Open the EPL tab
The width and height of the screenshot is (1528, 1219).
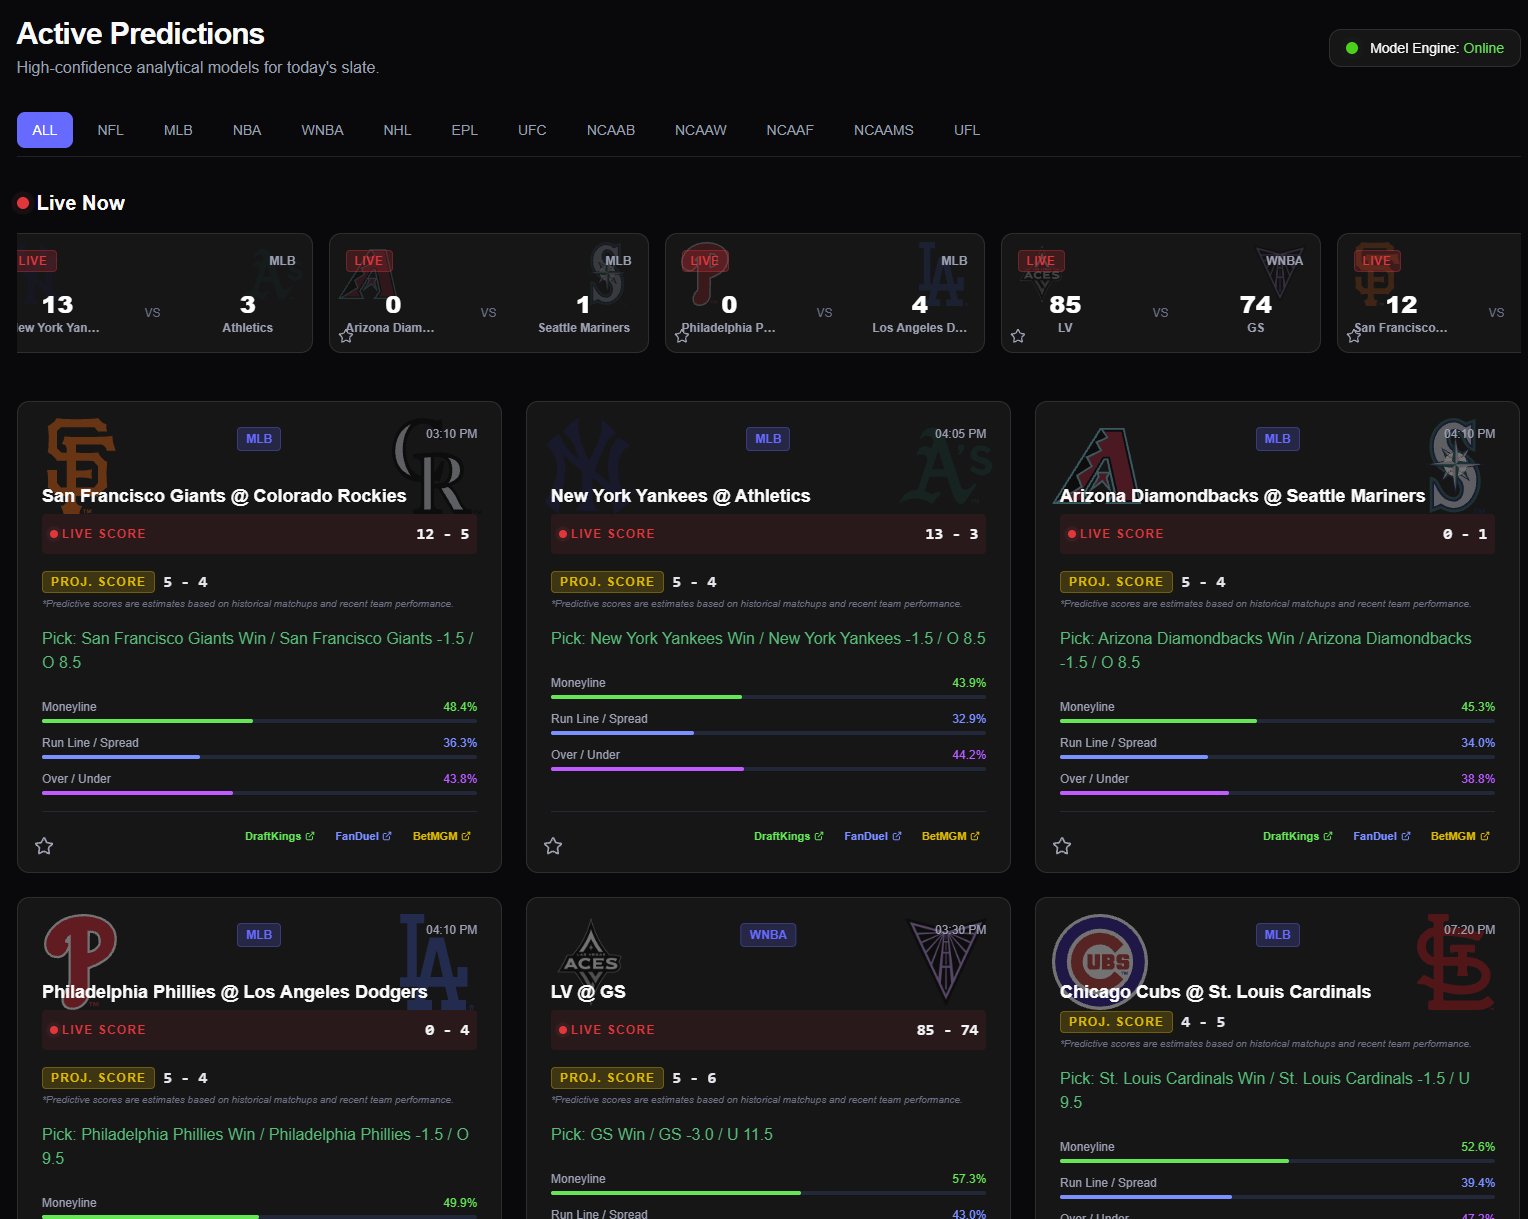tap(465, 130)
